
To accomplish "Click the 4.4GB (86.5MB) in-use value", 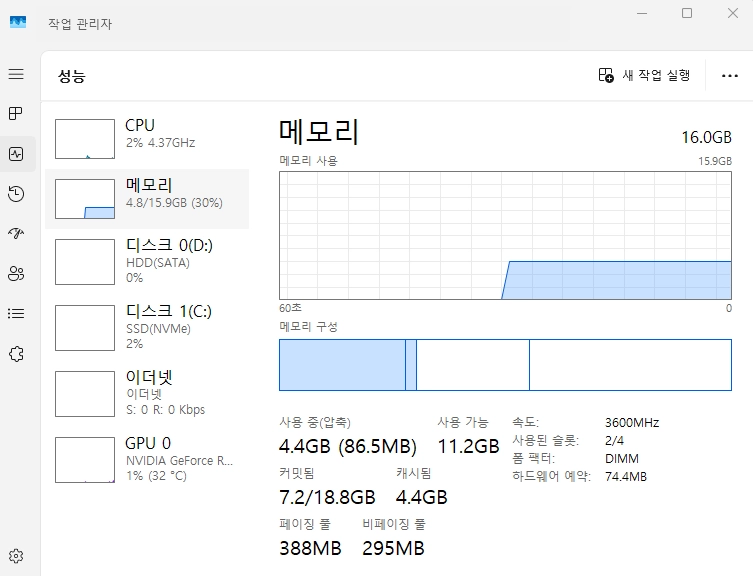I will click(x=348, y=446).
